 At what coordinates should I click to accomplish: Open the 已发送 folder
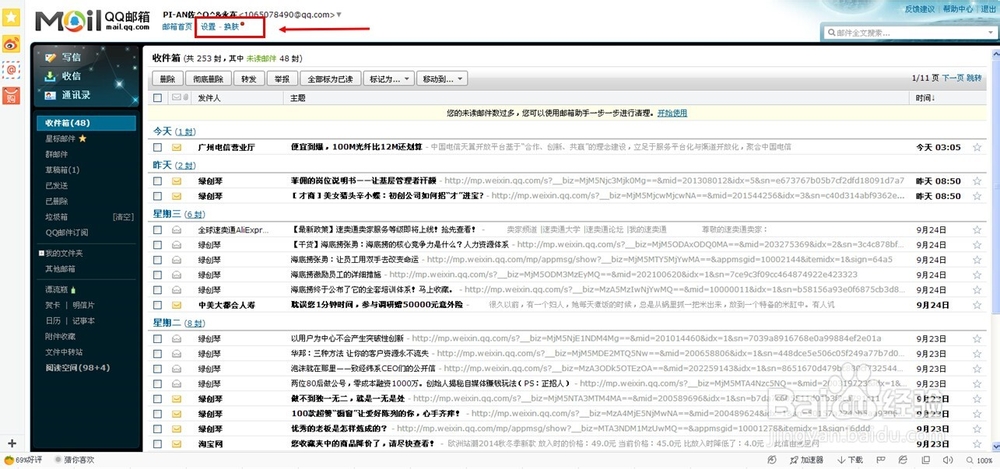[x=56, y=186]
